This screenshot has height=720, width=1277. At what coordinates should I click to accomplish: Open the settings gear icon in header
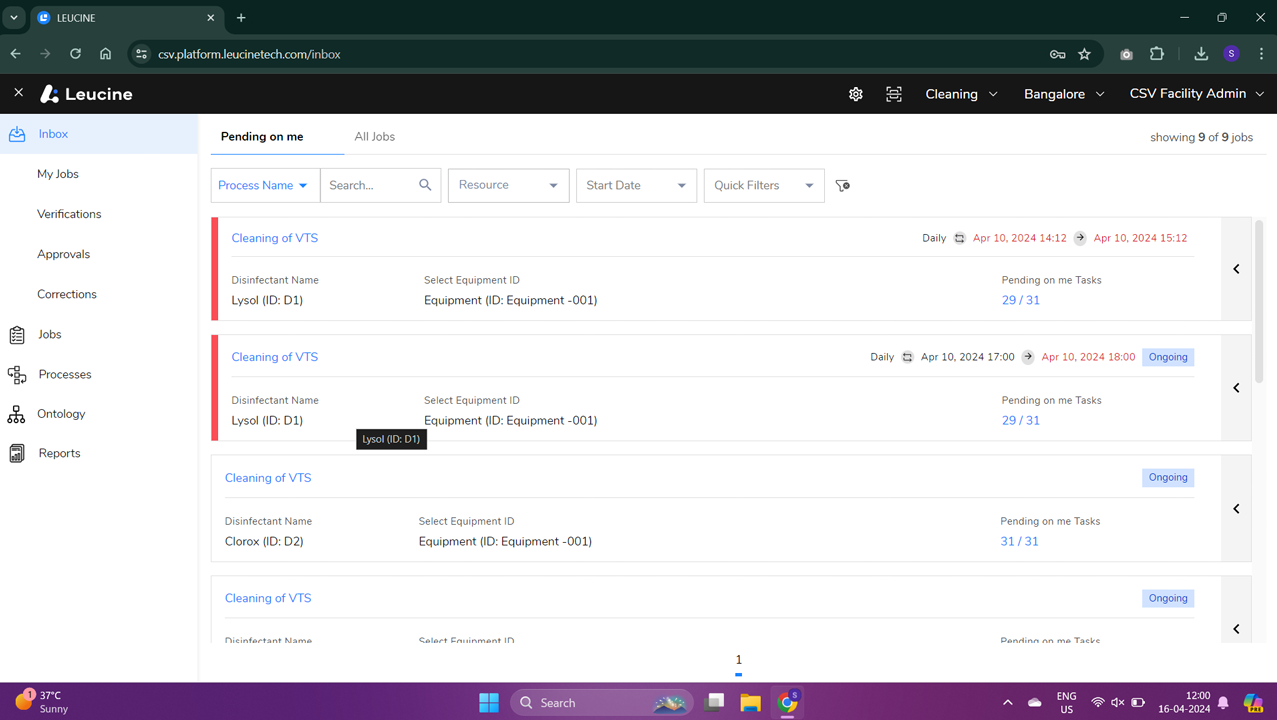pyautogui.click(x=855, y=94)
